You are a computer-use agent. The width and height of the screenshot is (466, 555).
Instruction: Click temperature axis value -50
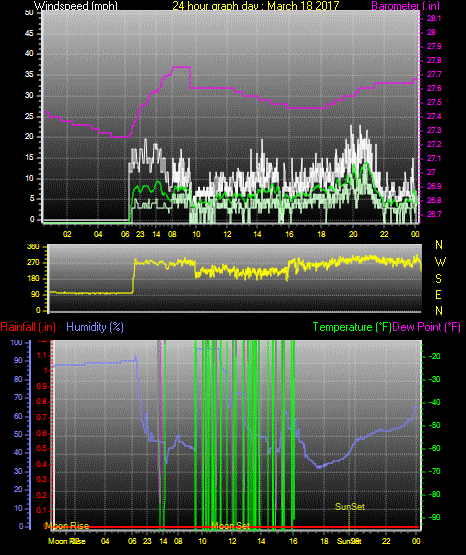[x=435, y=425]
